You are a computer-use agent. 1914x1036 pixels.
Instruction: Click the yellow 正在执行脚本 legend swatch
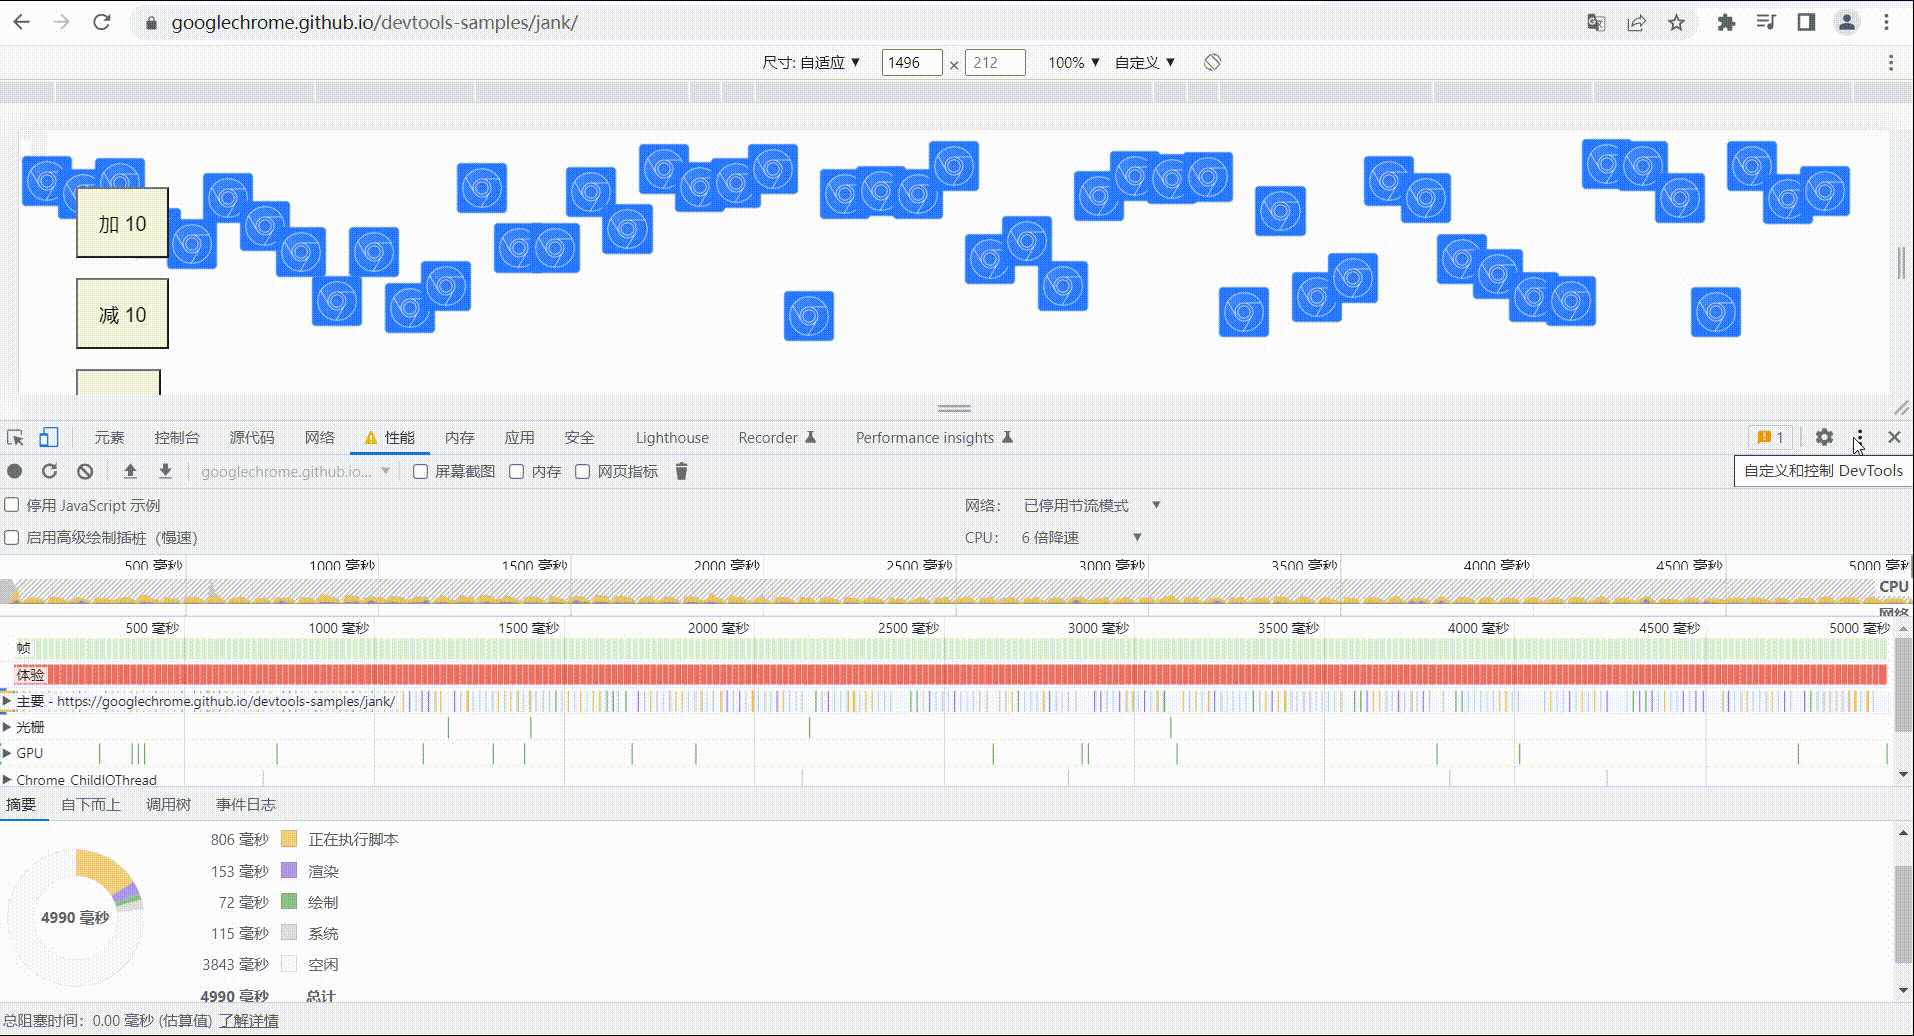pos(289,839)
